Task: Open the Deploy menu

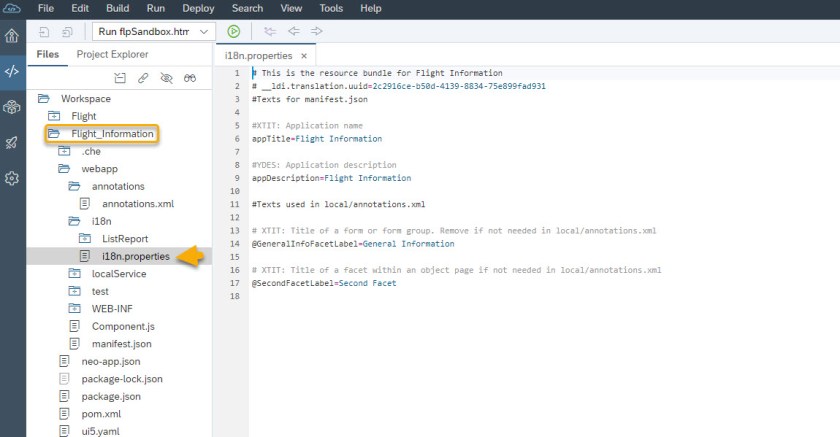Action: 198,8
